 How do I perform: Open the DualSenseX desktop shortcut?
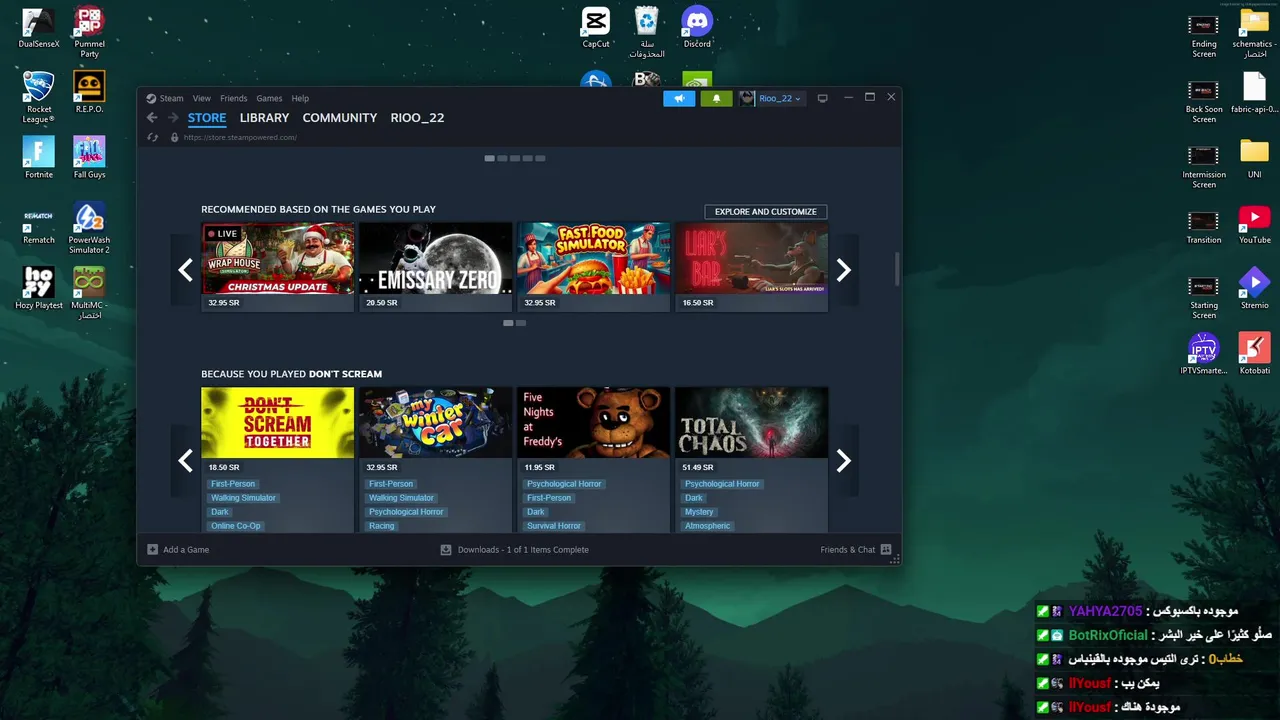point(39,28)
